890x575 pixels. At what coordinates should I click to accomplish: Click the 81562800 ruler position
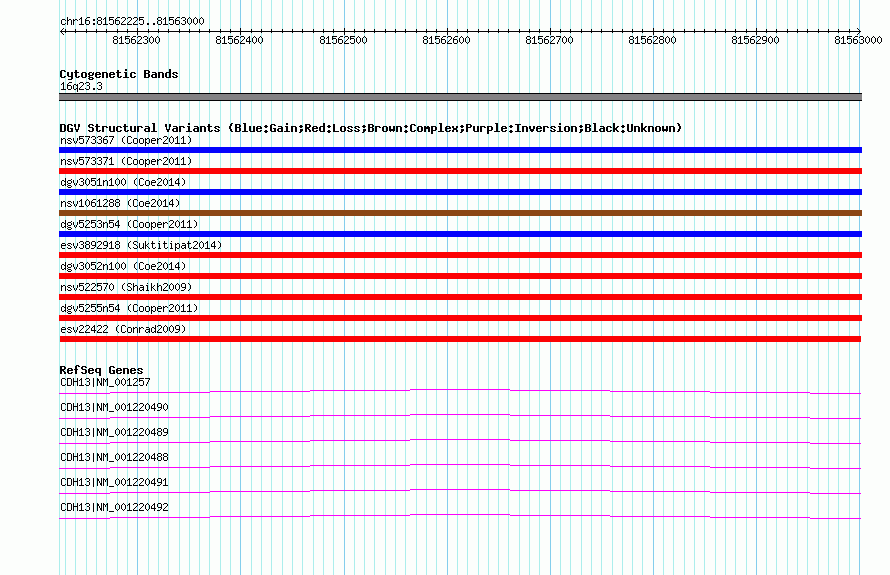653,40
